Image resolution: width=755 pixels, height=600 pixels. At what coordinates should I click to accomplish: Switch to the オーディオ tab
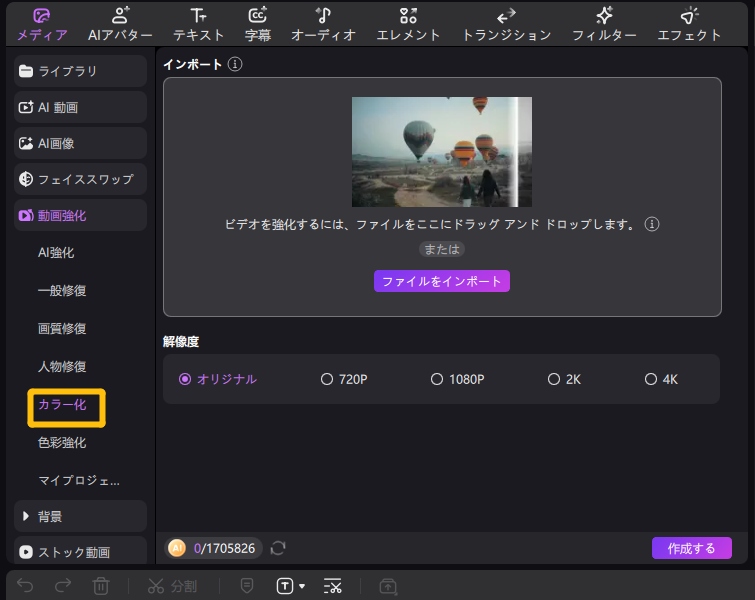pyautogui.click(x=323, y=24)
